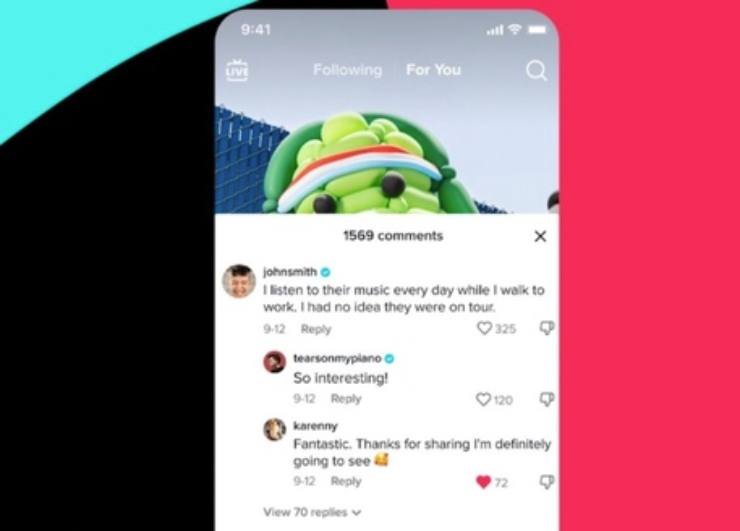
Task: Open karenny's avatar
Action: [274, 430]
